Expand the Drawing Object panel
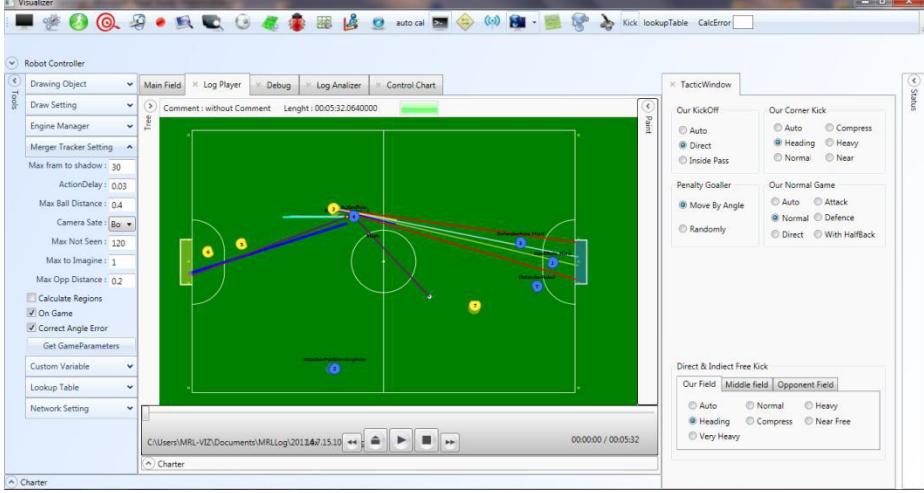The image size is (924, 493). click(81, 84)
